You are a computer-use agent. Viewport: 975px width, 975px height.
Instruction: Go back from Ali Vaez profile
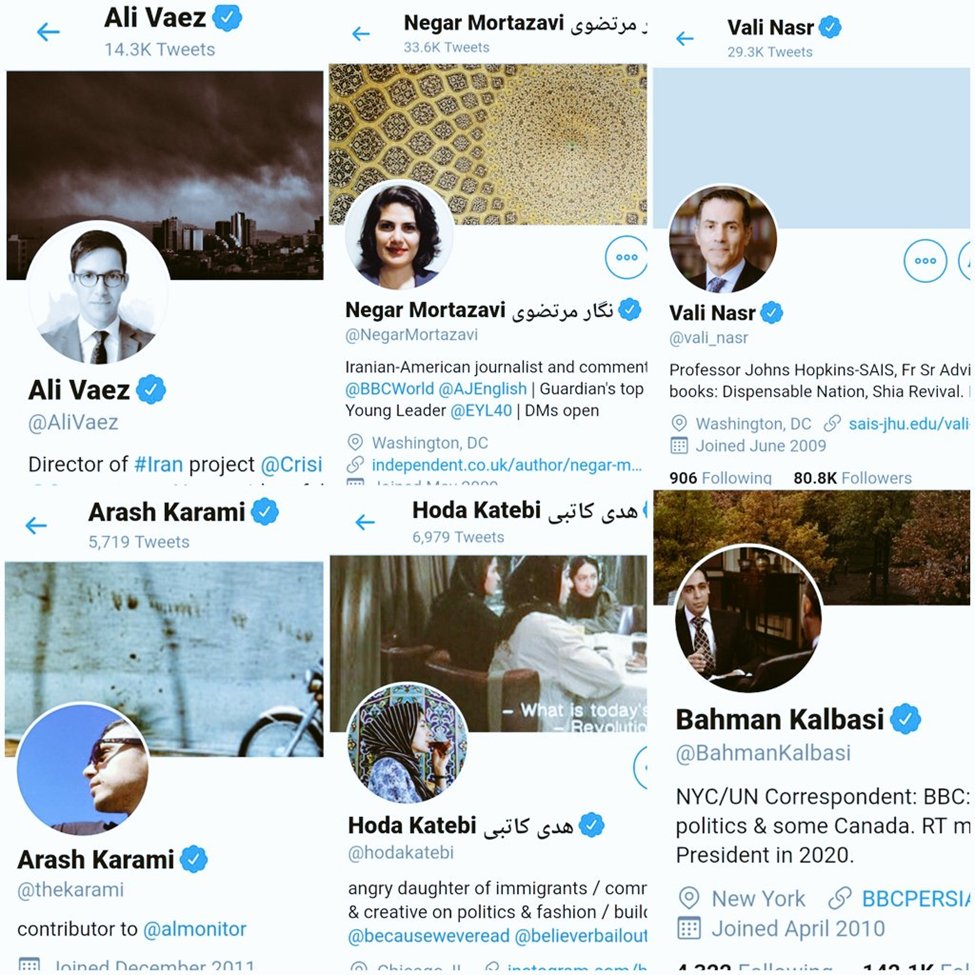48,32
